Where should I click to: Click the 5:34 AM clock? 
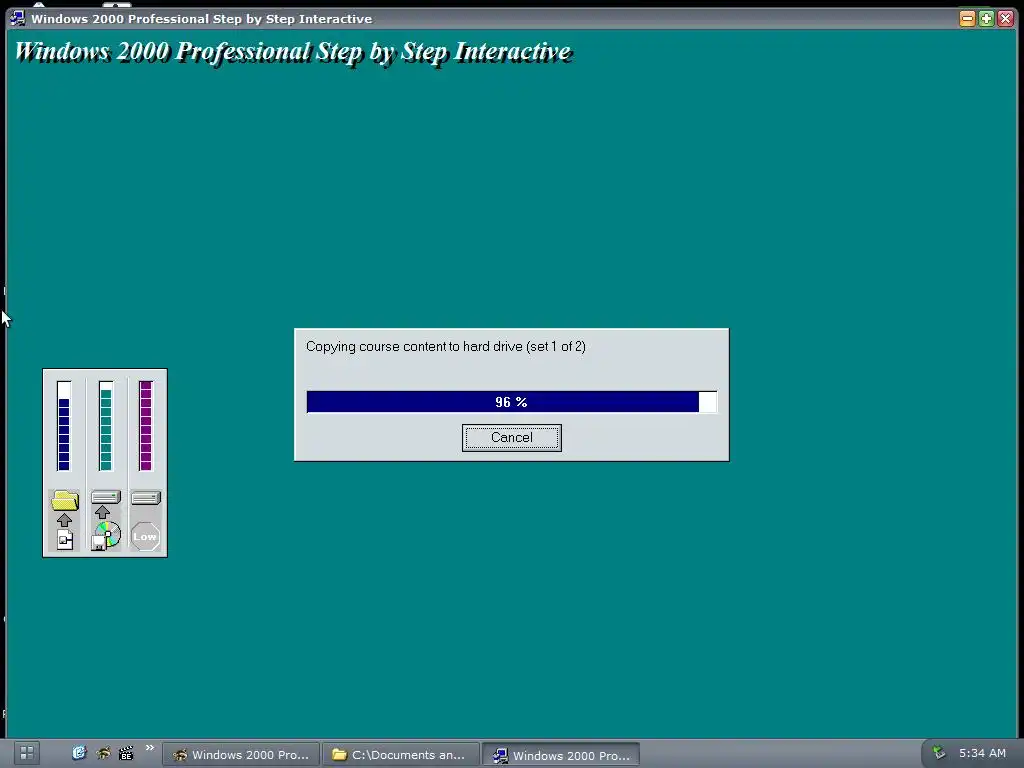tap(982, 753)
